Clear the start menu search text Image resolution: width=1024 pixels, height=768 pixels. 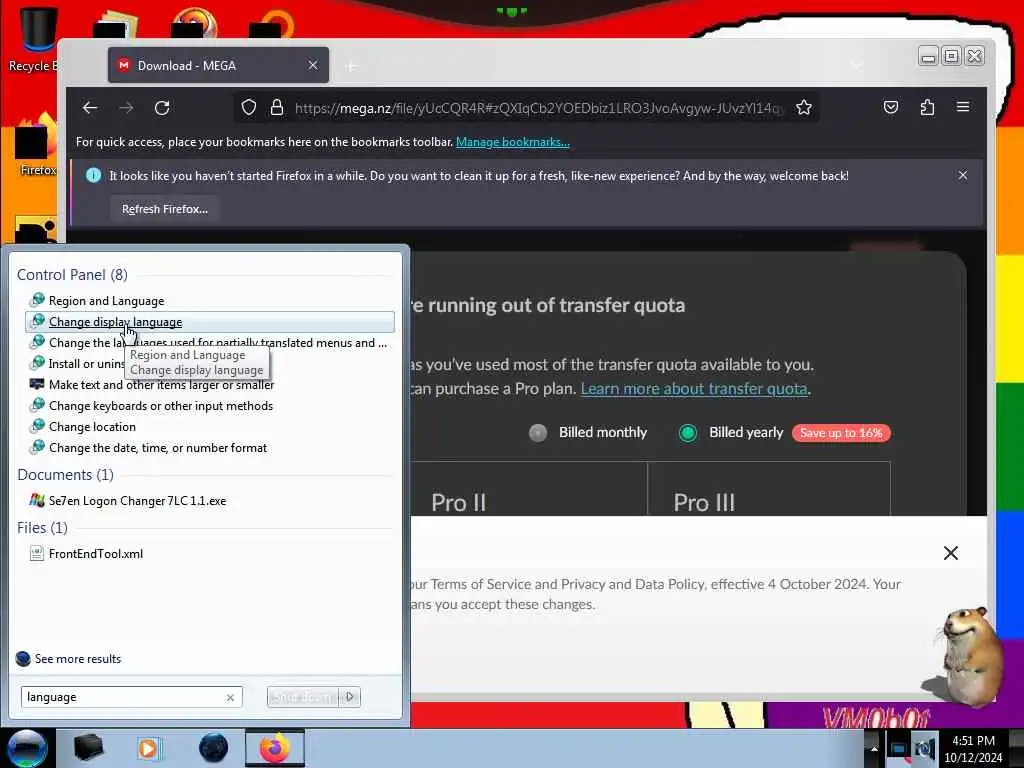(230, 697)
